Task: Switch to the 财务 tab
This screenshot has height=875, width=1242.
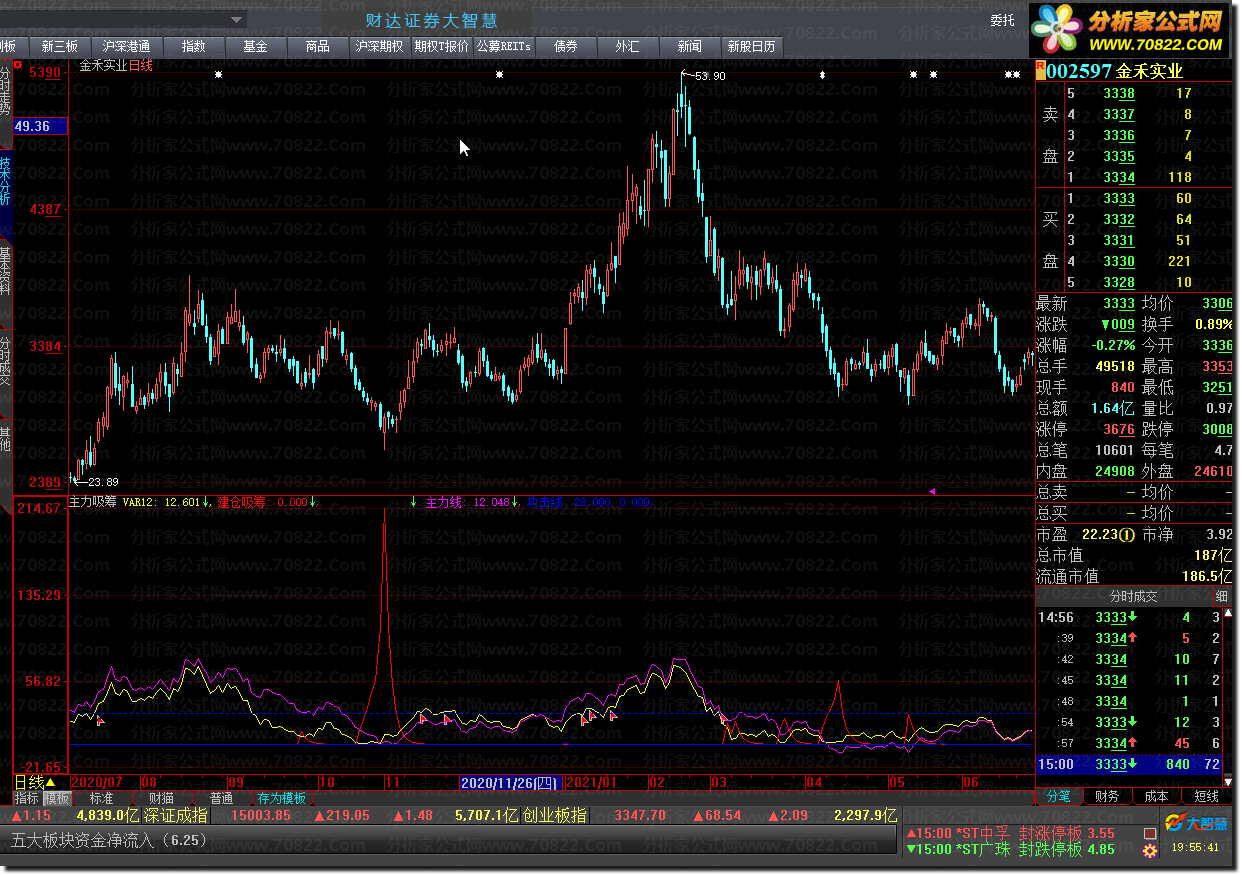Action: pos(1107,796)
